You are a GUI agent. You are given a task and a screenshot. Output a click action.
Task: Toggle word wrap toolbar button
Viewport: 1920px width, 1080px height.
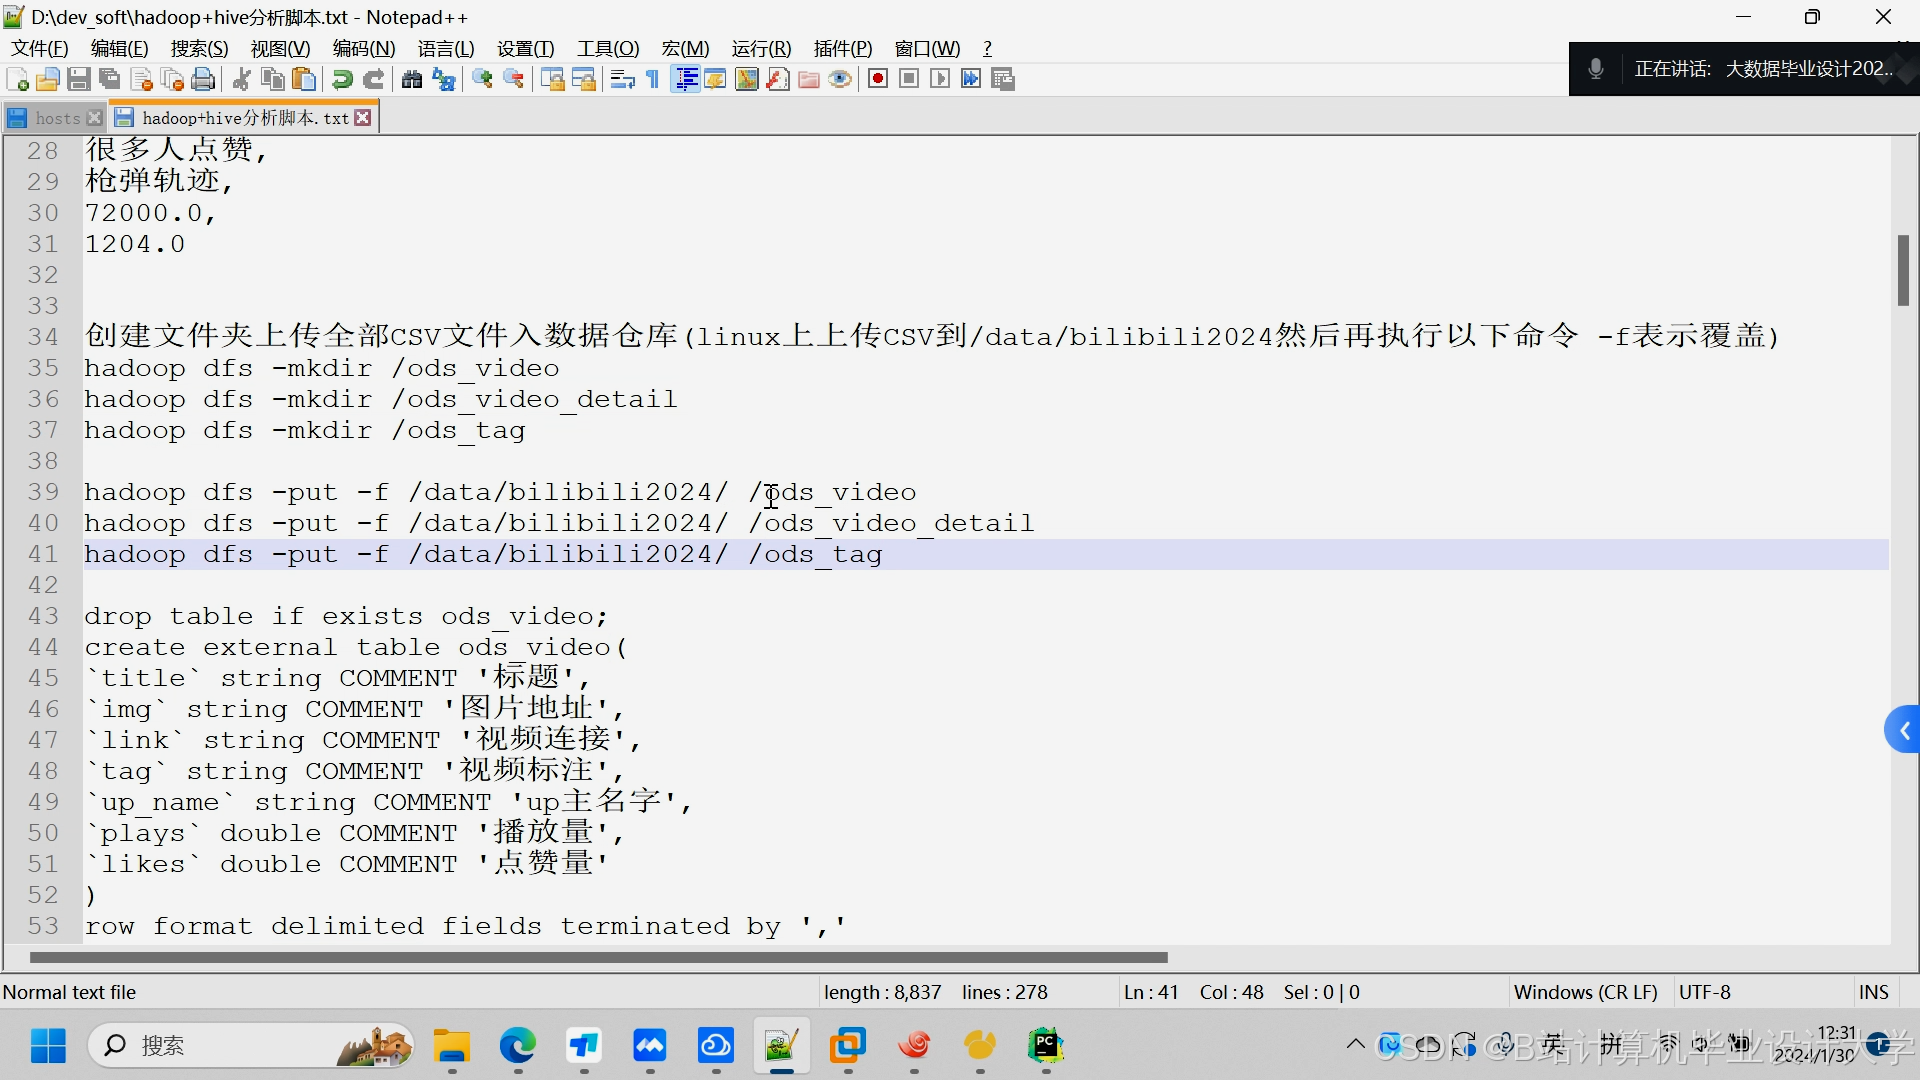[x=622, y=80]
